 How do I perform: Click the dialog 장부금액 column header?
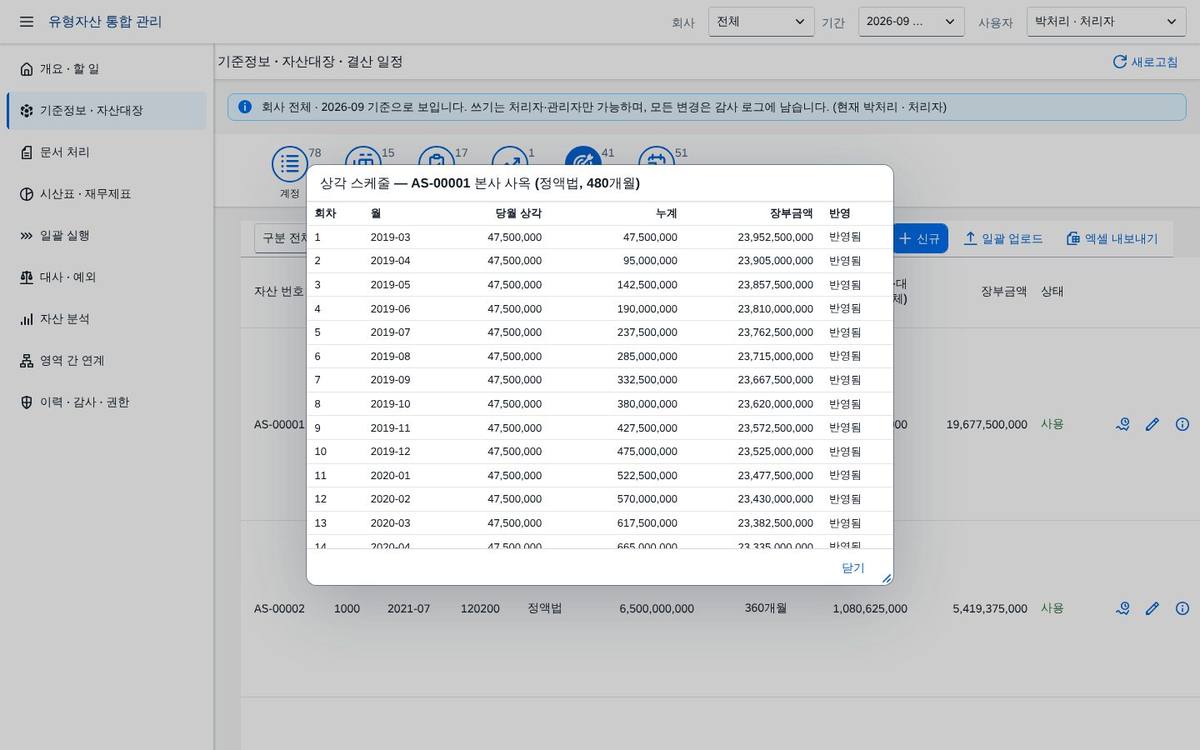click(x=791, y=213)
